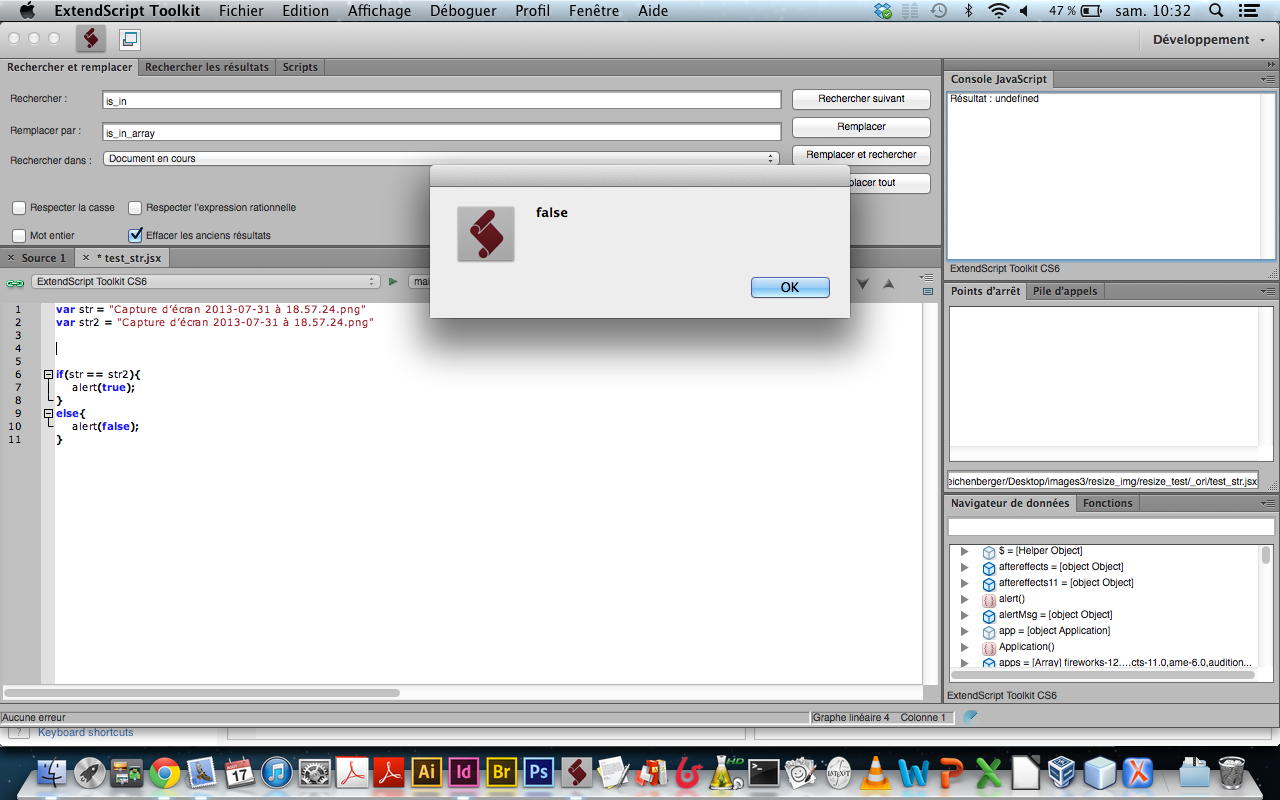Expand the 'aftereffects = [object Object]' node
The width and height of the screenshot is (1280, 800).
(x=965, y=567)
